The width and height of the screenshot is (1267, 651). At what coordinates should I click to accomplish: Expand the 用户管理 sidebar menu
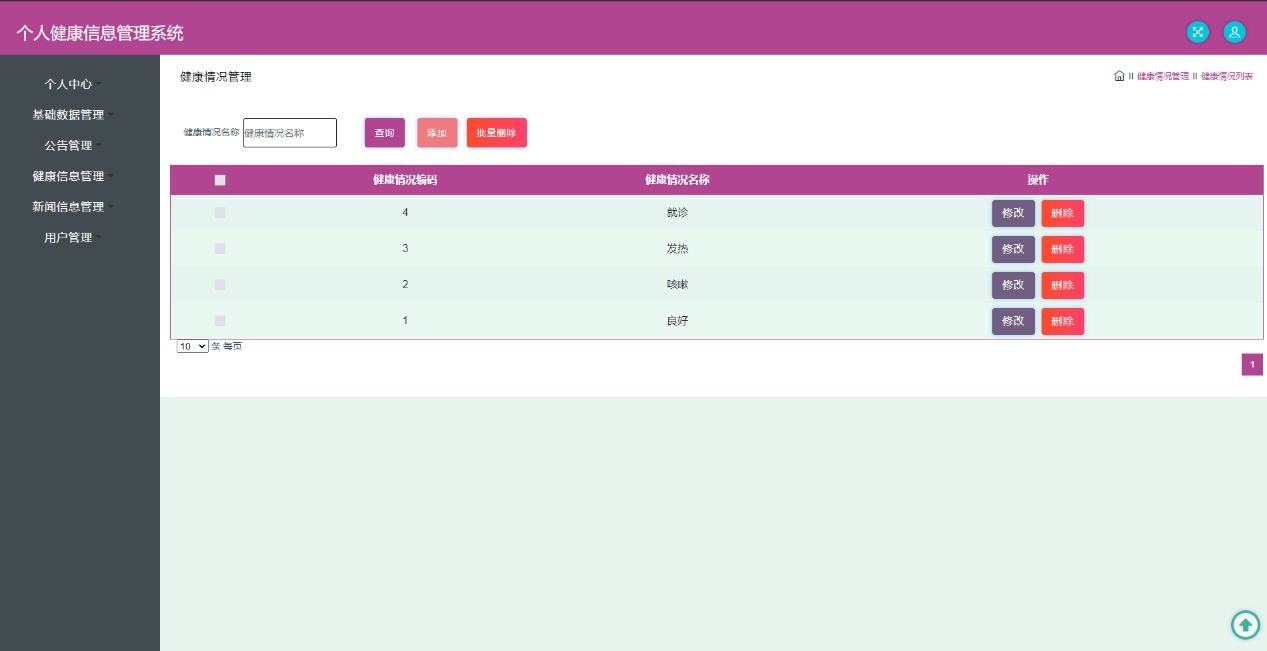click(73, 237)
